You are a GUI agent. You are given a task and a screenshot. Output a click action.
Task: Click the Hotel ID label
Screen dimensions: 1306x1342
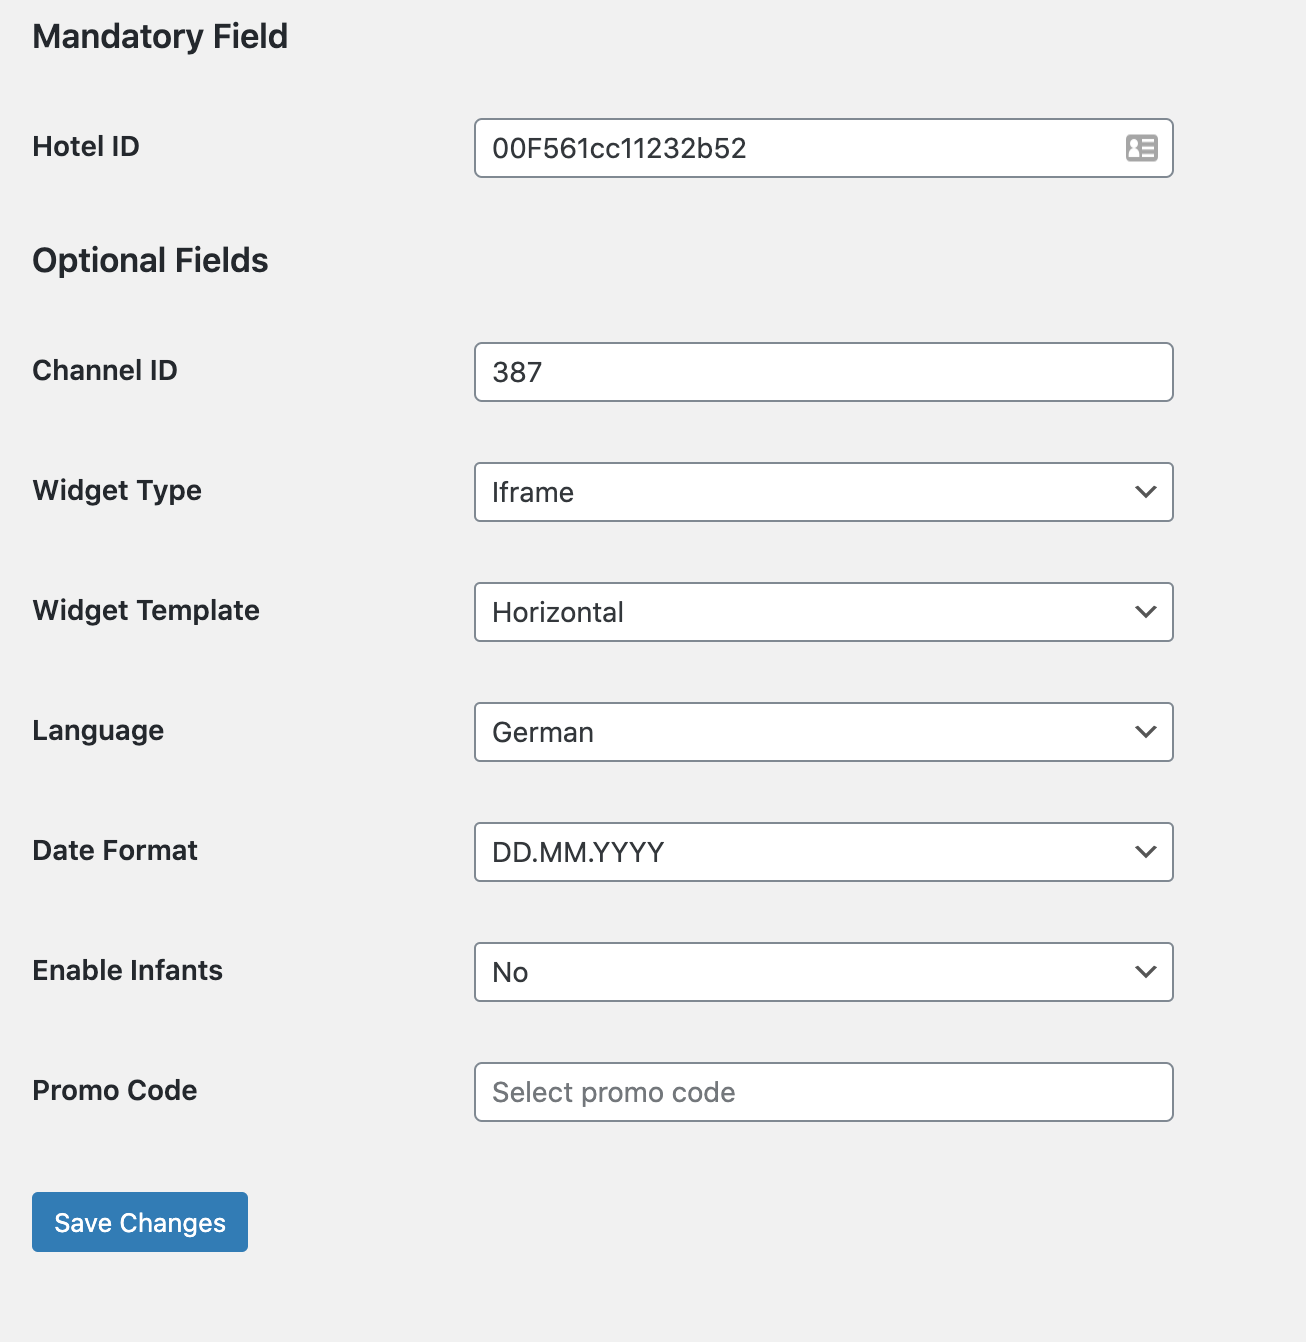tap(86, 147)
